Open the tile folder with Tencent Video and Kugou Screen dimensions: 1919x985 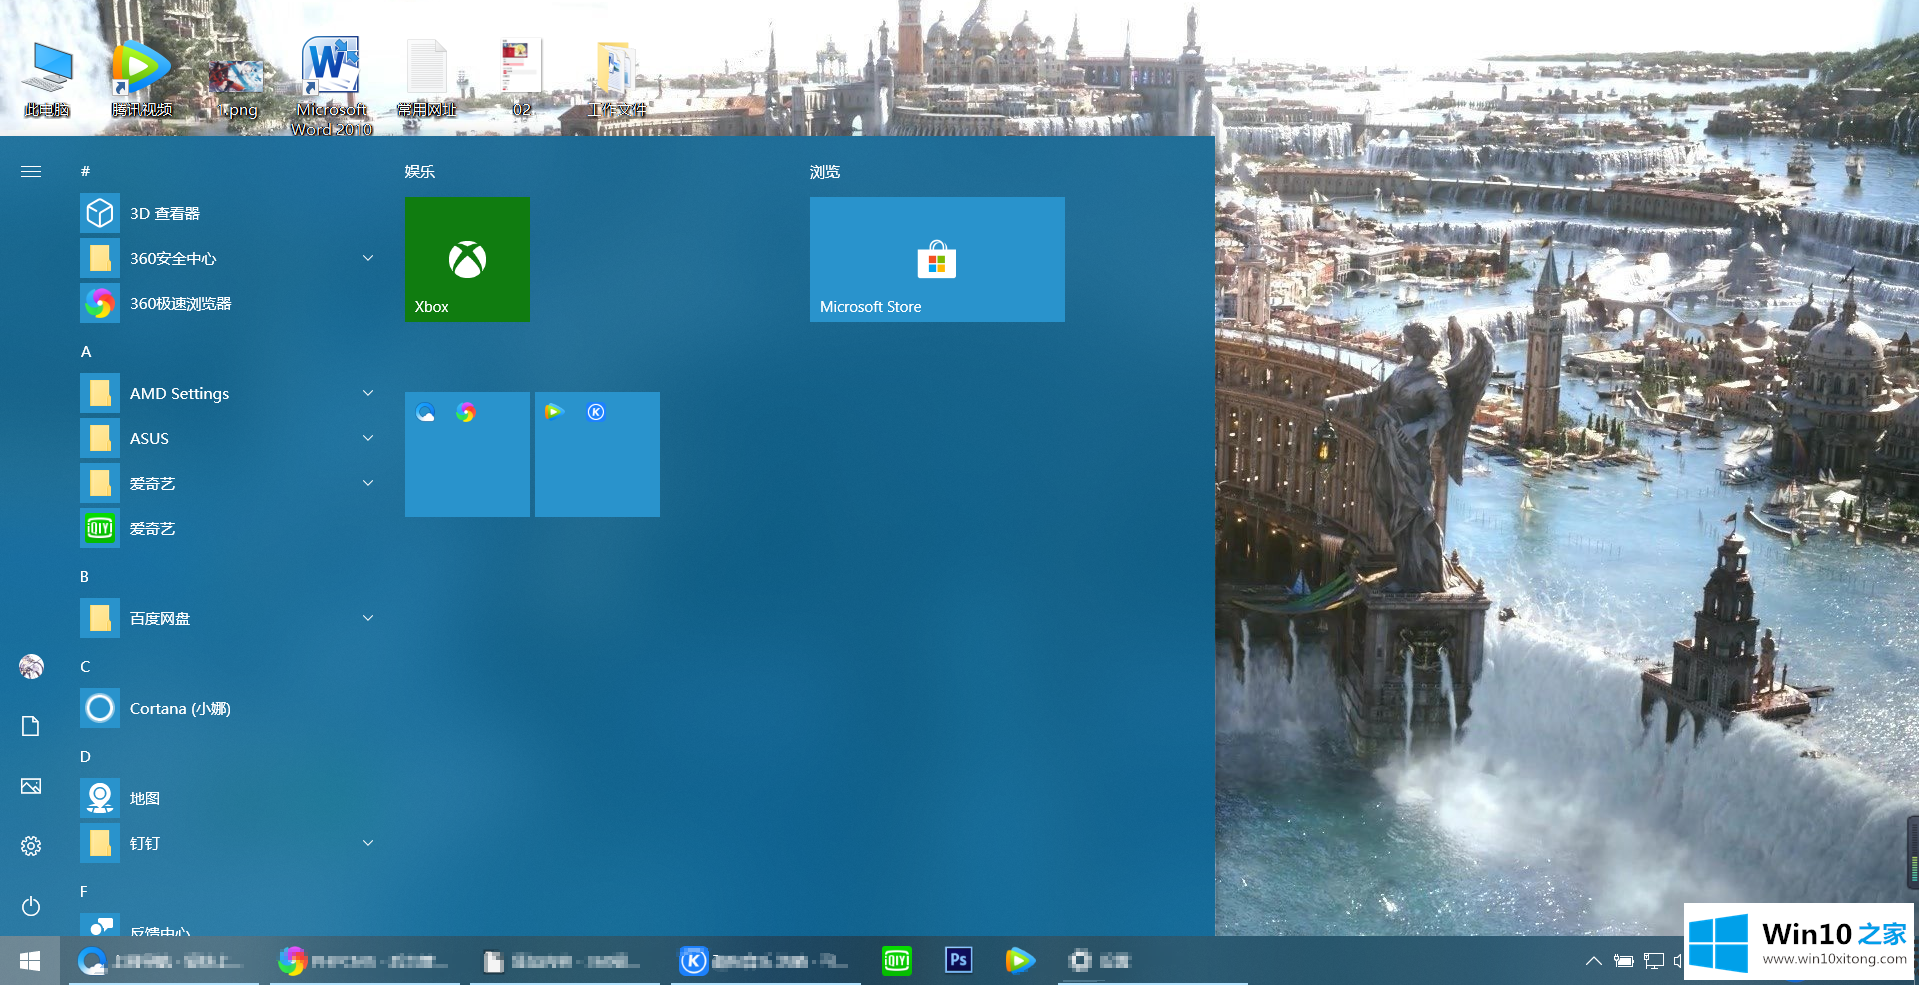point(597,454)
